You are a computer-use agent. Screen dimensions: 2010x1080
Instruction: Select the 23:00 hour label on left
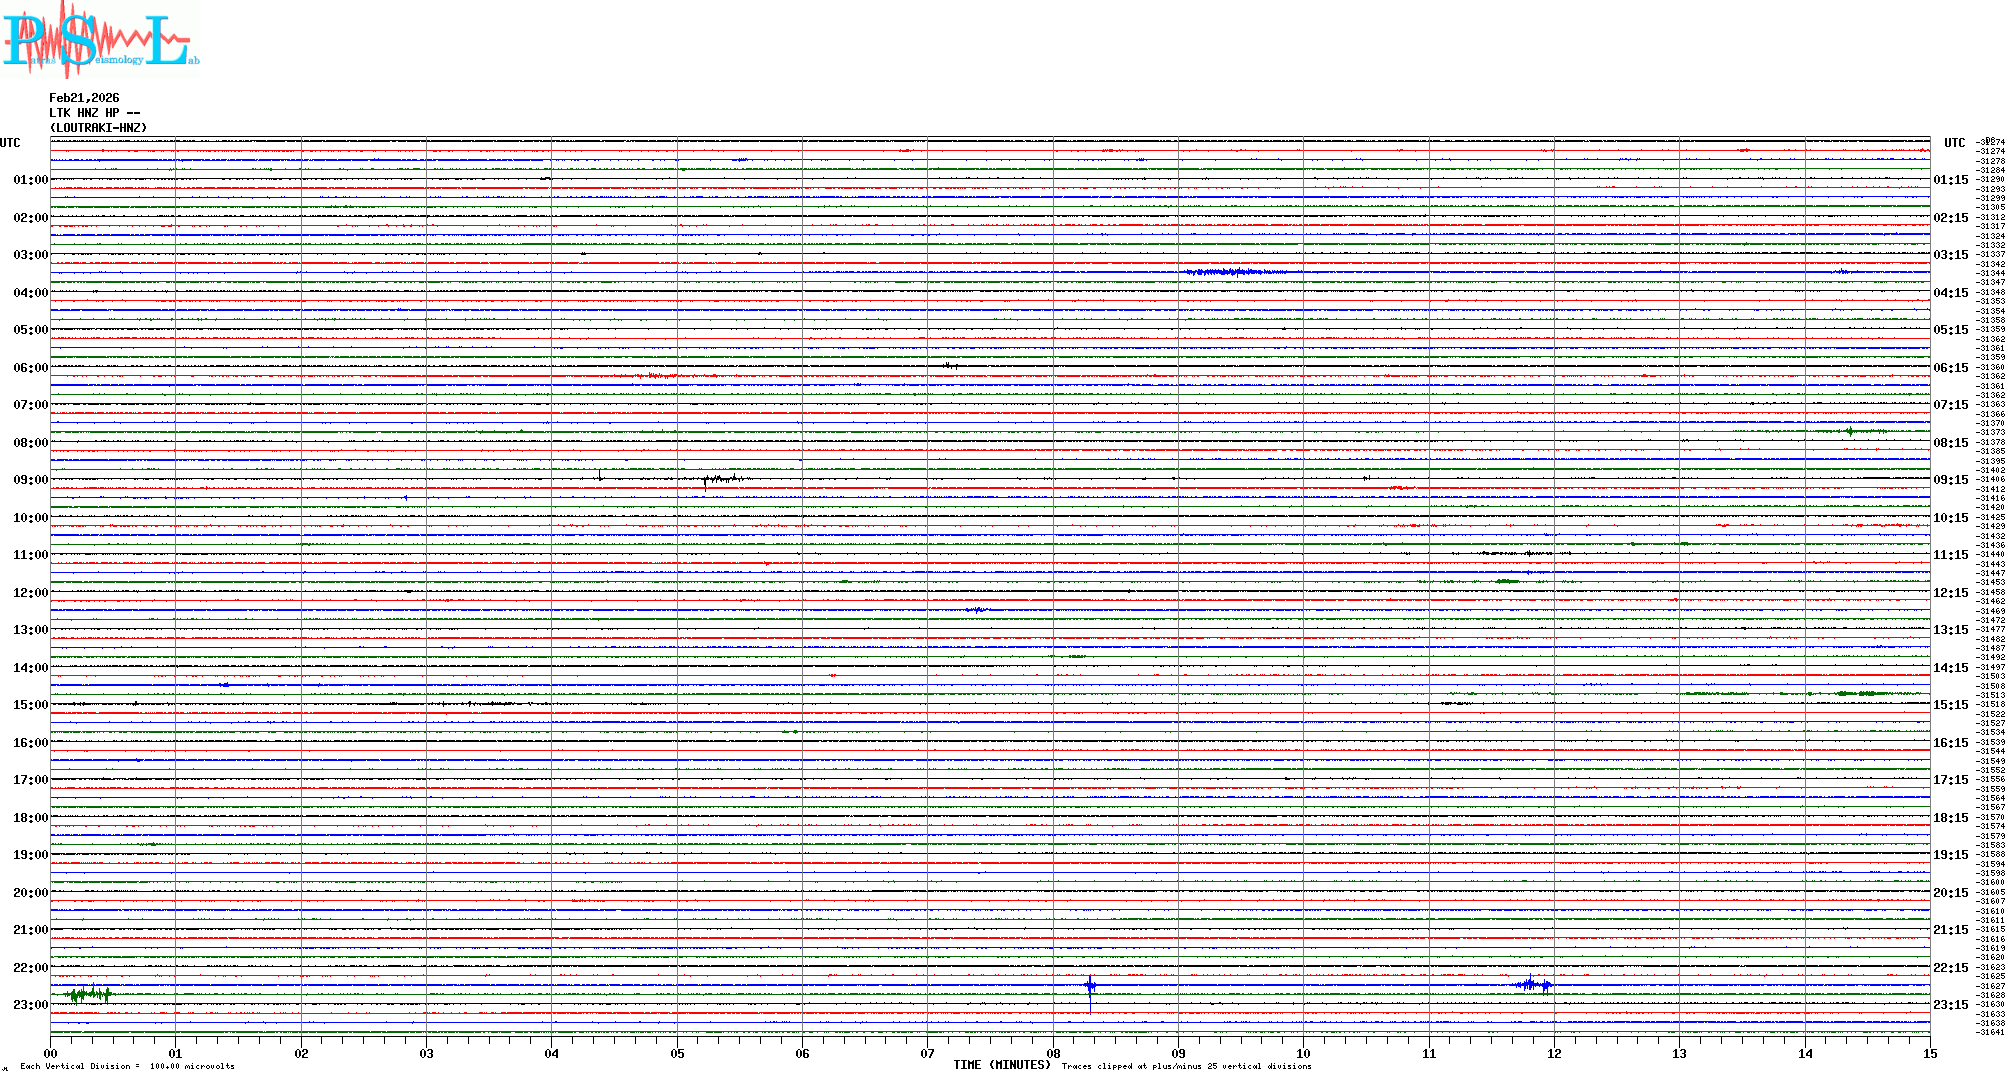point(30,1005)
